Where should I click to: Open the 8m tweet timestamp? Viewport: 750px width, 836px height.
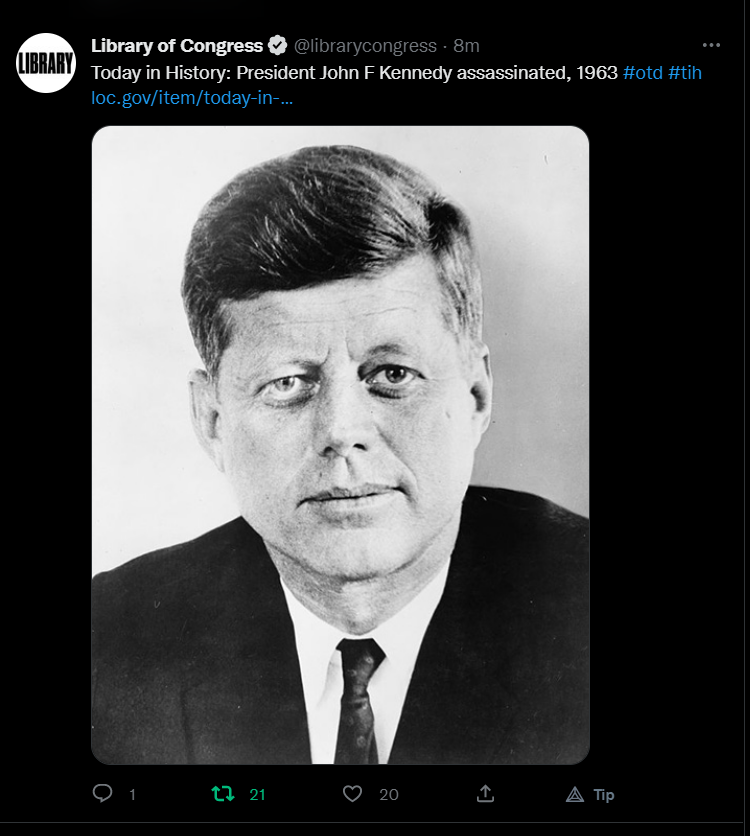coord(466,46)
